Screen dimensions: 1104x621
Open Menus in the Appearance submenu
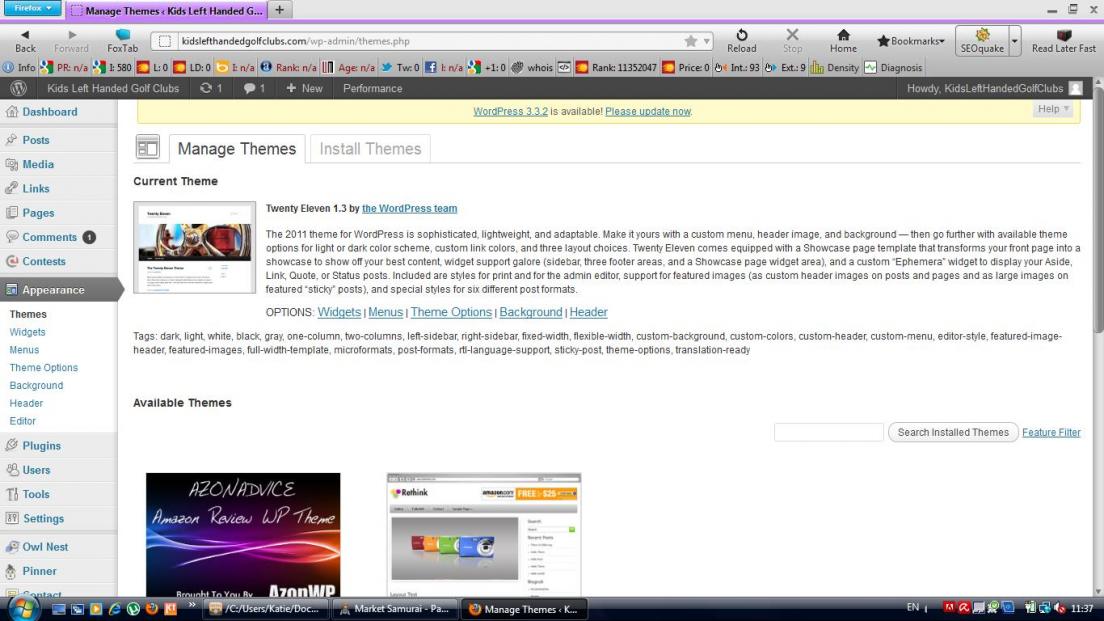[24, 350]
